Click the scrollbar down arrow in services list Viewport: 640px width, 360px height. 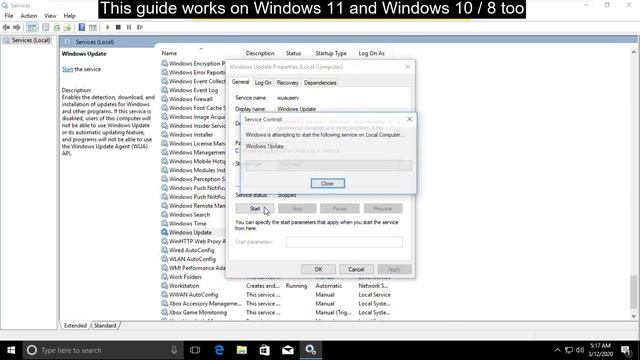tap(633, 316)
